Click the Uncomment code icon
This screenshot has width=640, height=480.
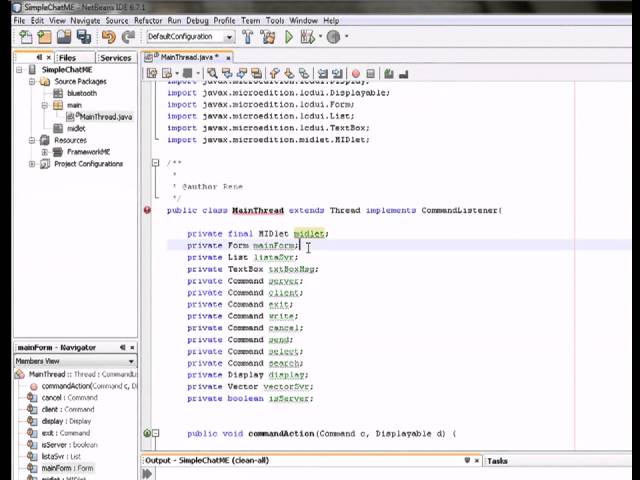click(x=404, y=73)
